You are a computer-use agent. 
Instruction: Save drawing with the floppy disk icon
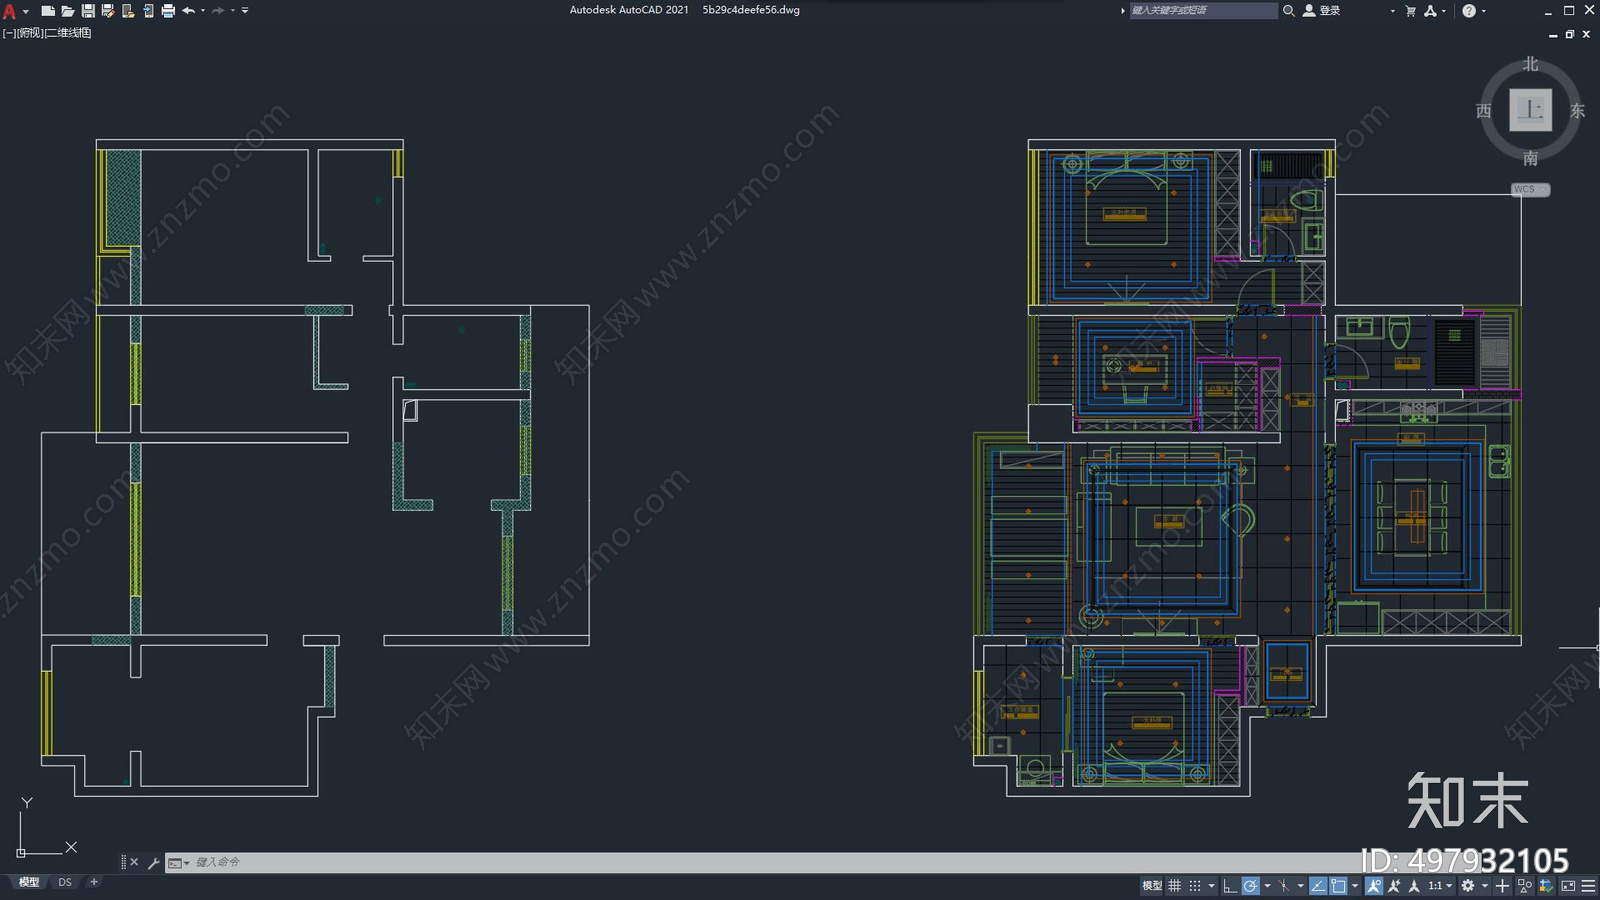(88, 11)
